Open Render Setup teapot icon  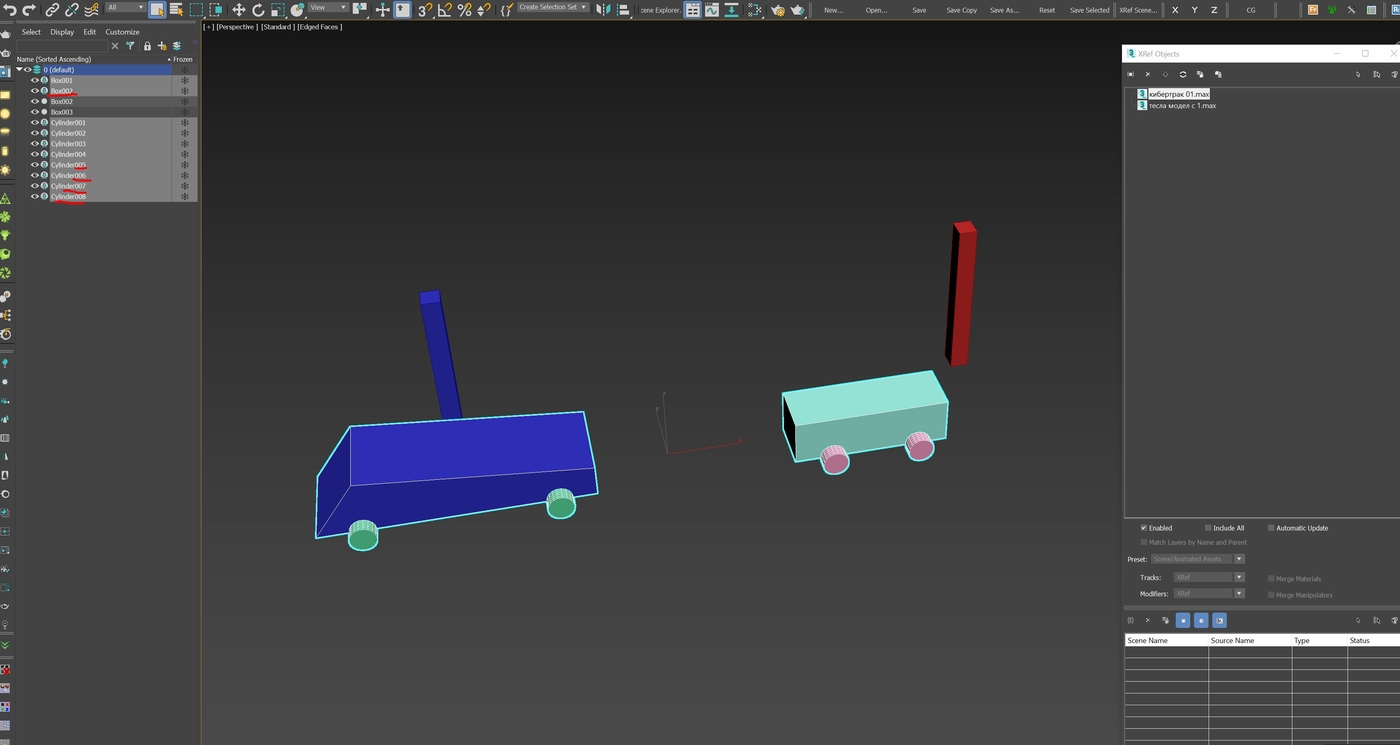(777, 9)
